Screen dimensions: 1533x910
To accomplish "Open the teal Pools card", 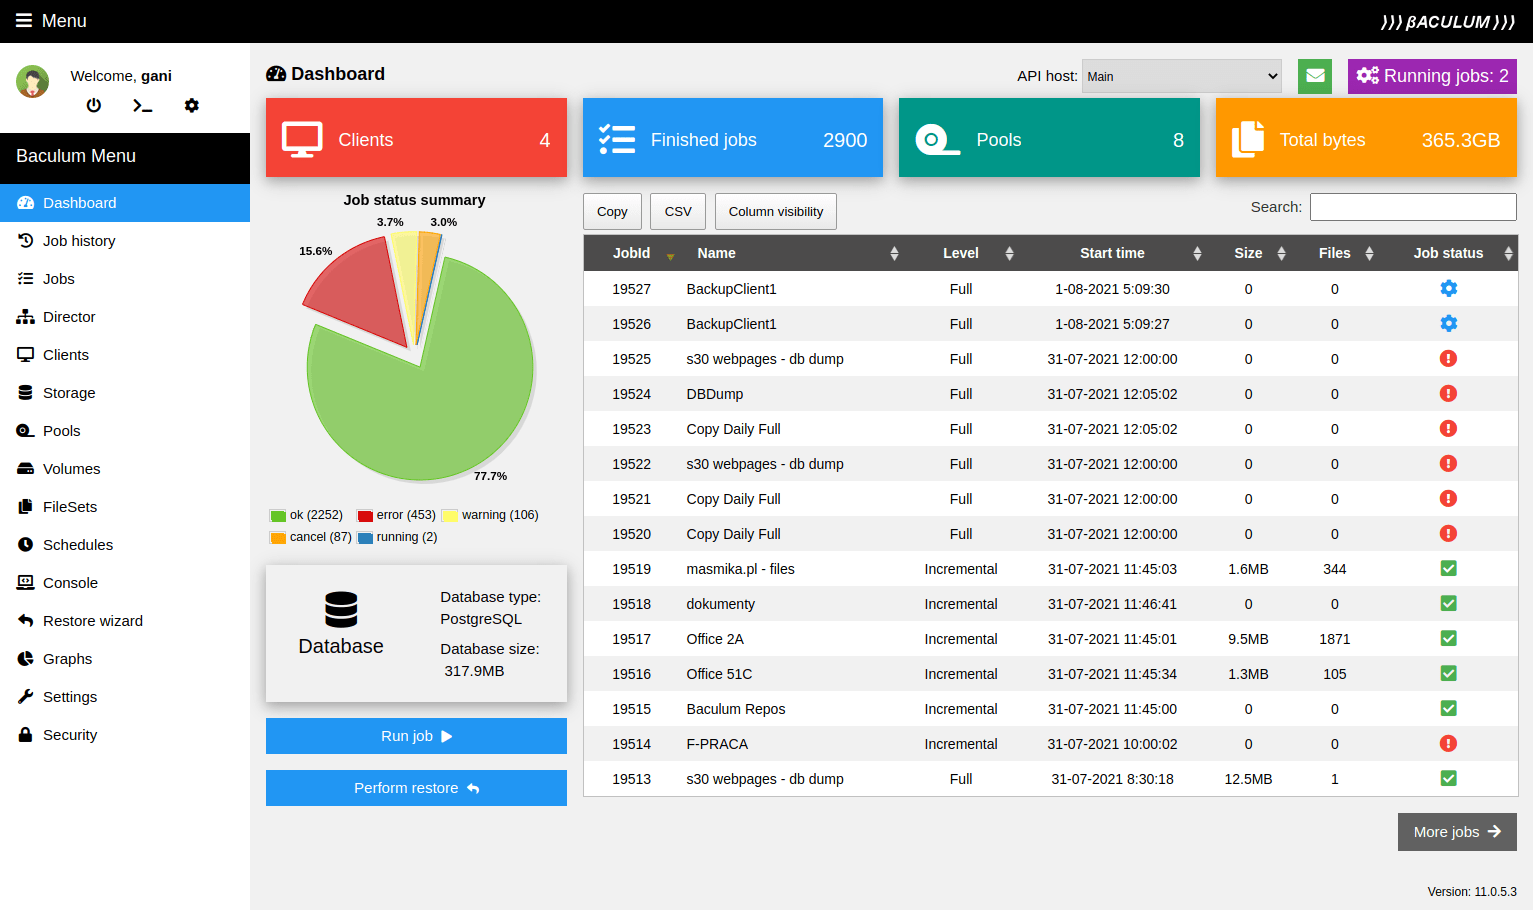I will (1049, 138).
